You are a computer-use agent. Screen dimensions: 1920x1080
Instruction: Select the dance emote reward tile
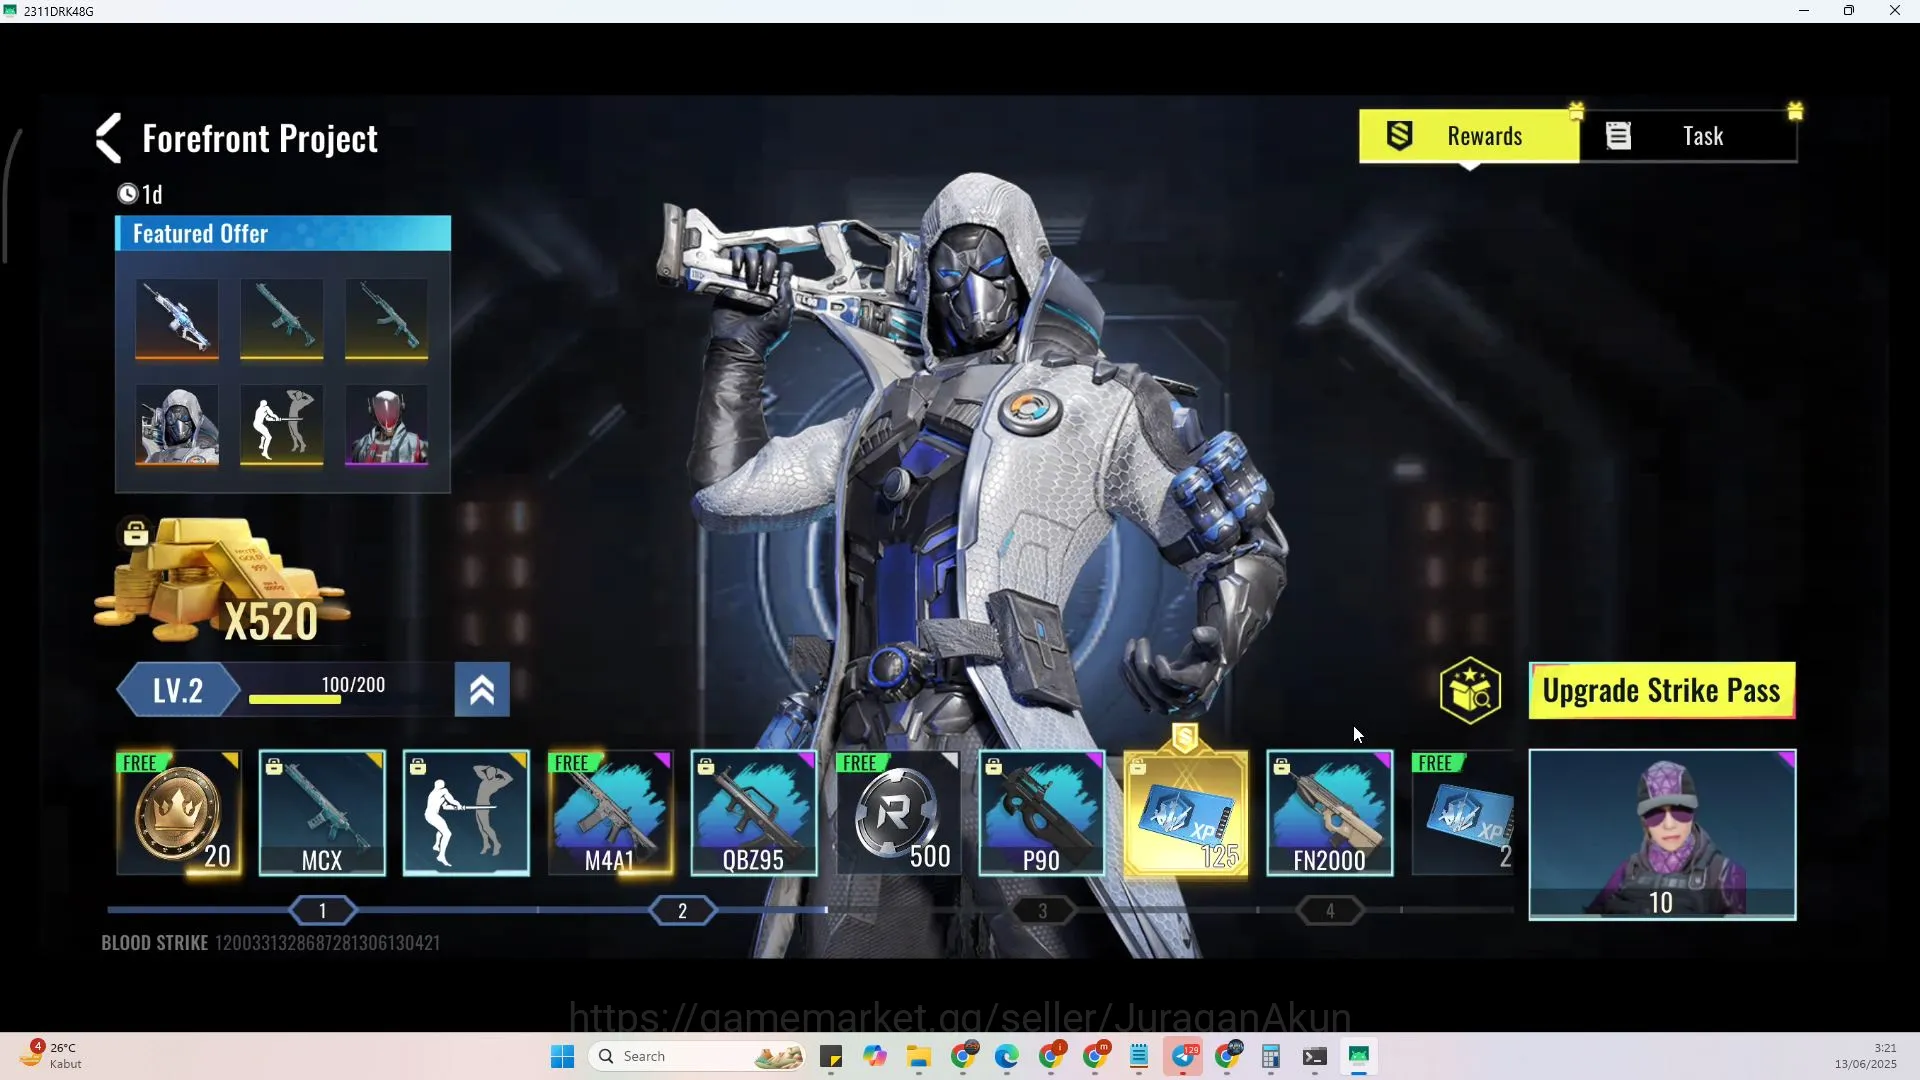tap(466, 814)
